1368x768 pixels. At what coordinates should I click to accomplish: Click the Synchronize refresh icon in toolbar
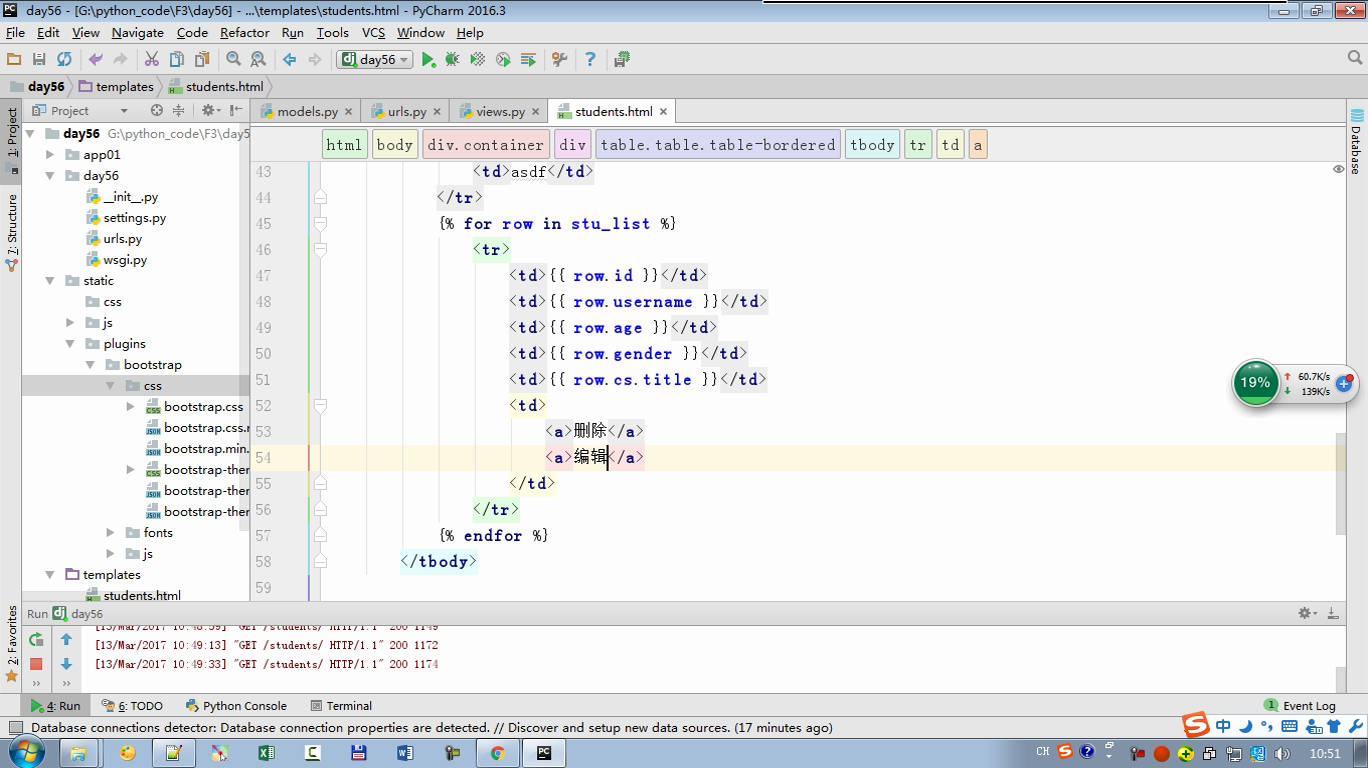click(x=64, y=60)
